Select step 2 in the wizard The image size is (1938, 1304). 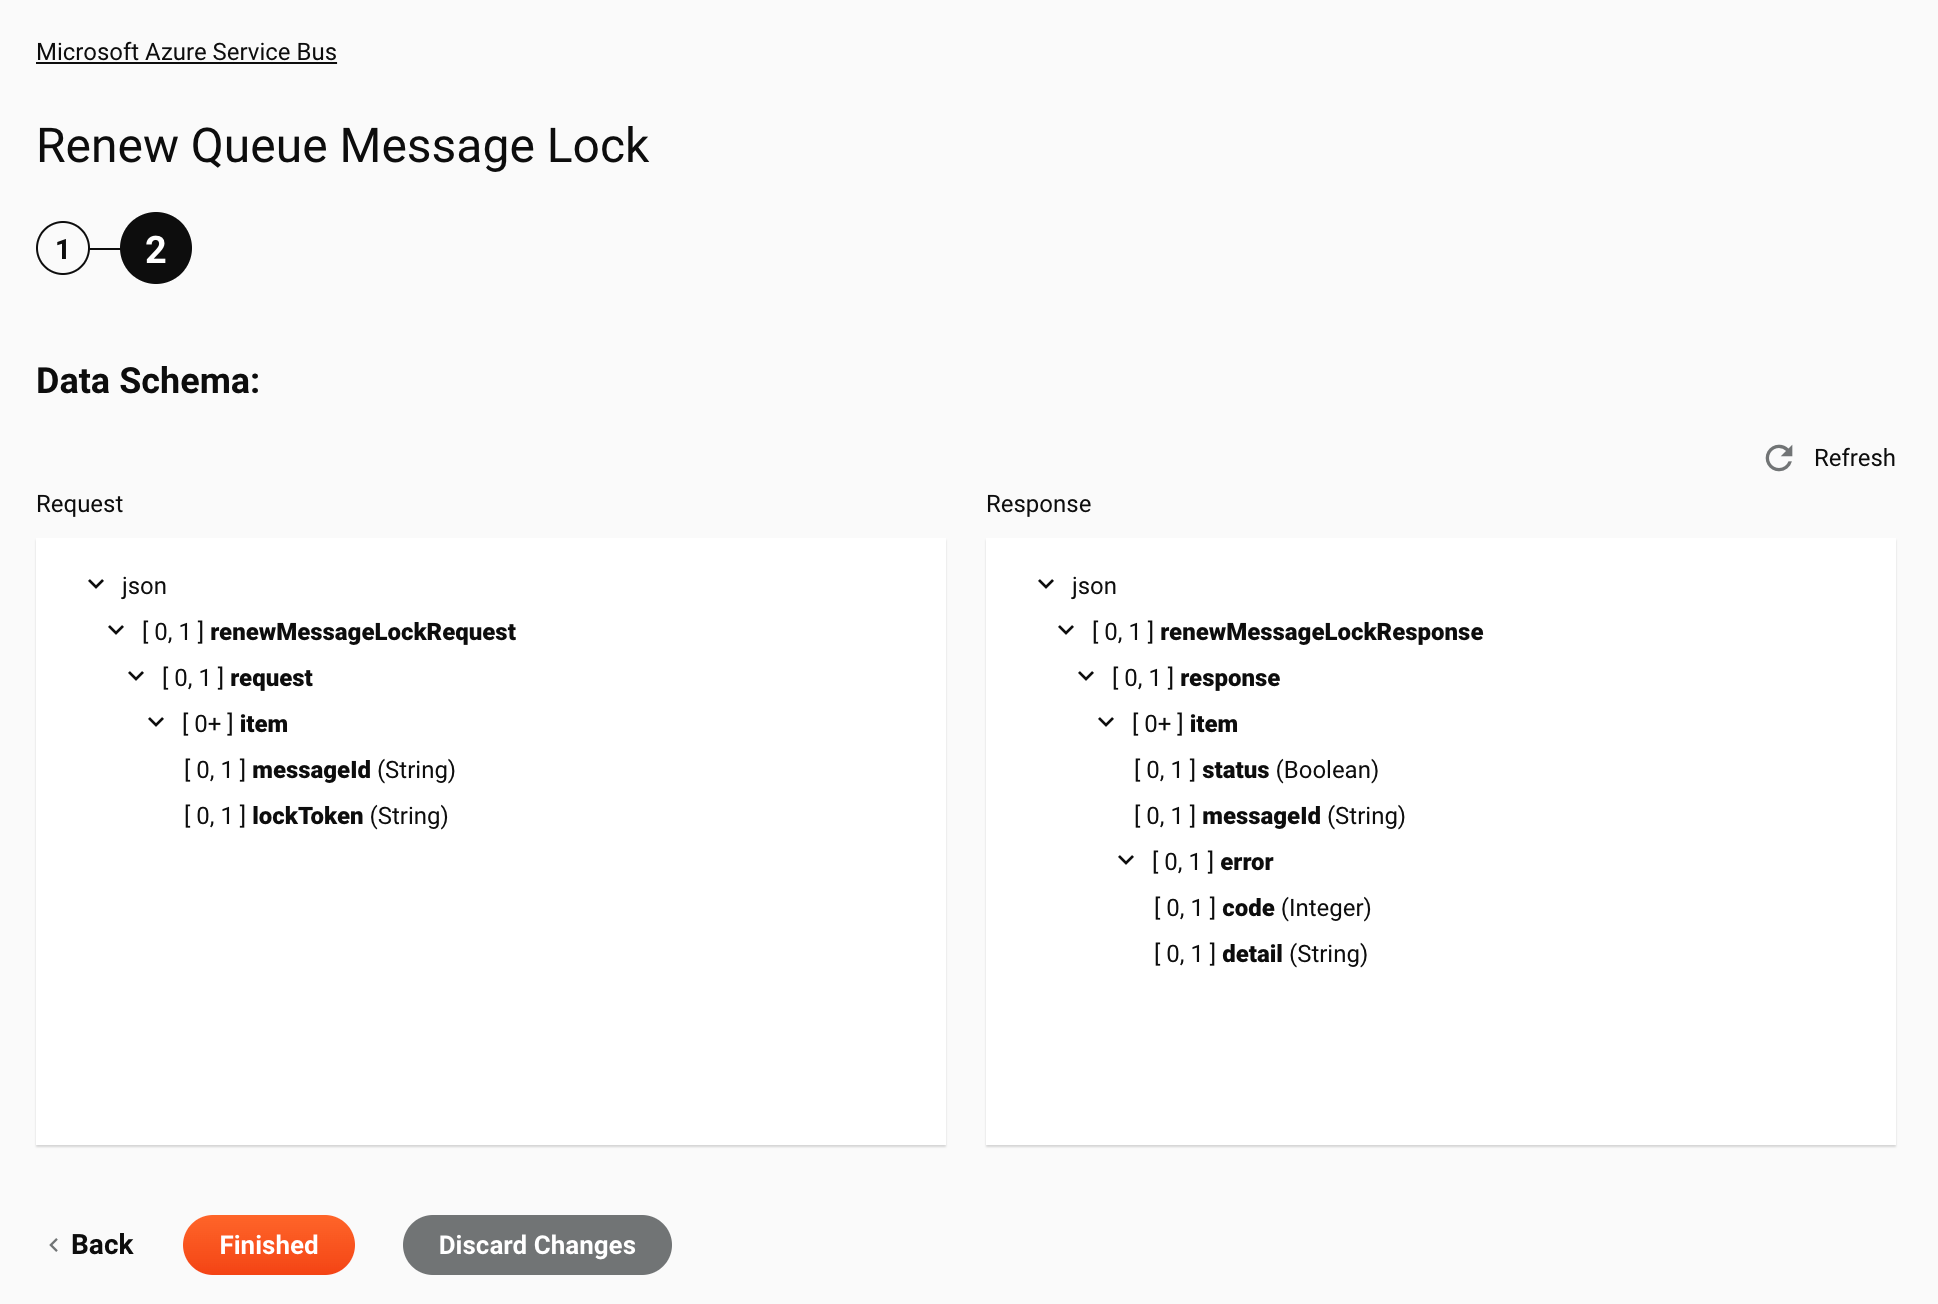tap(154, 247)
